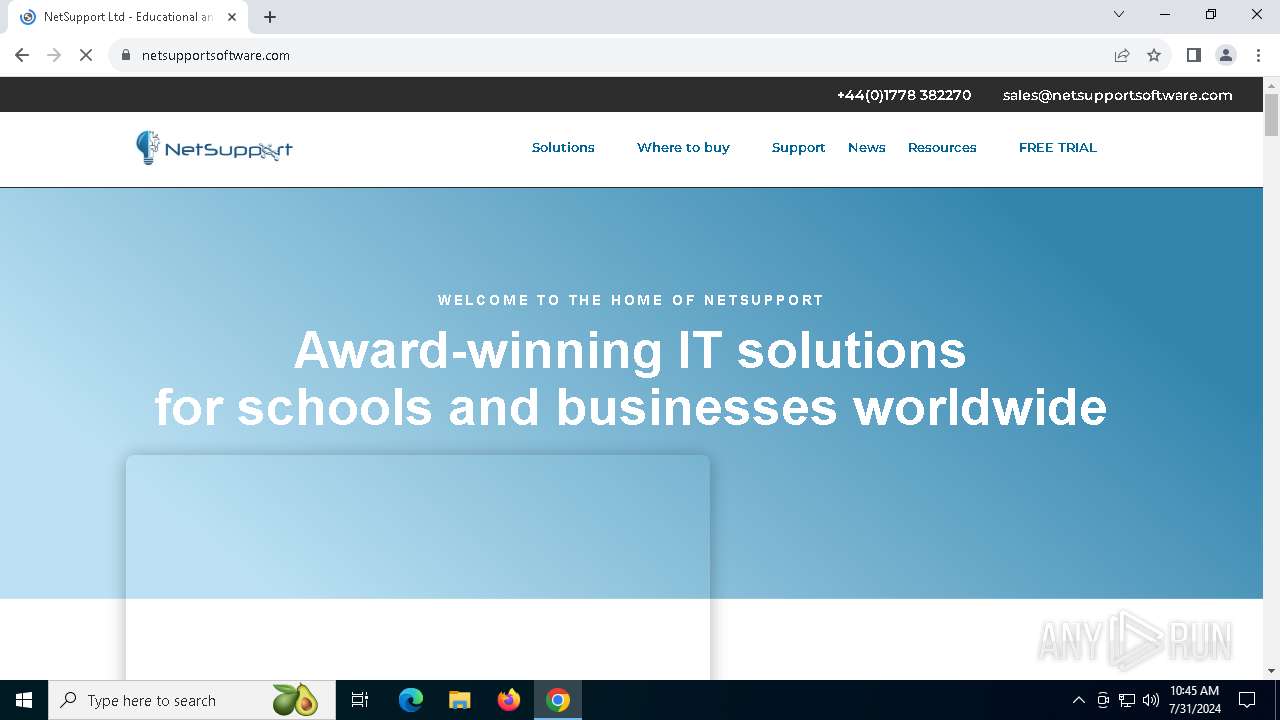1280x720 pixels.
Task: Stop page loading with the X button
Action: click(x=86, y=55)
